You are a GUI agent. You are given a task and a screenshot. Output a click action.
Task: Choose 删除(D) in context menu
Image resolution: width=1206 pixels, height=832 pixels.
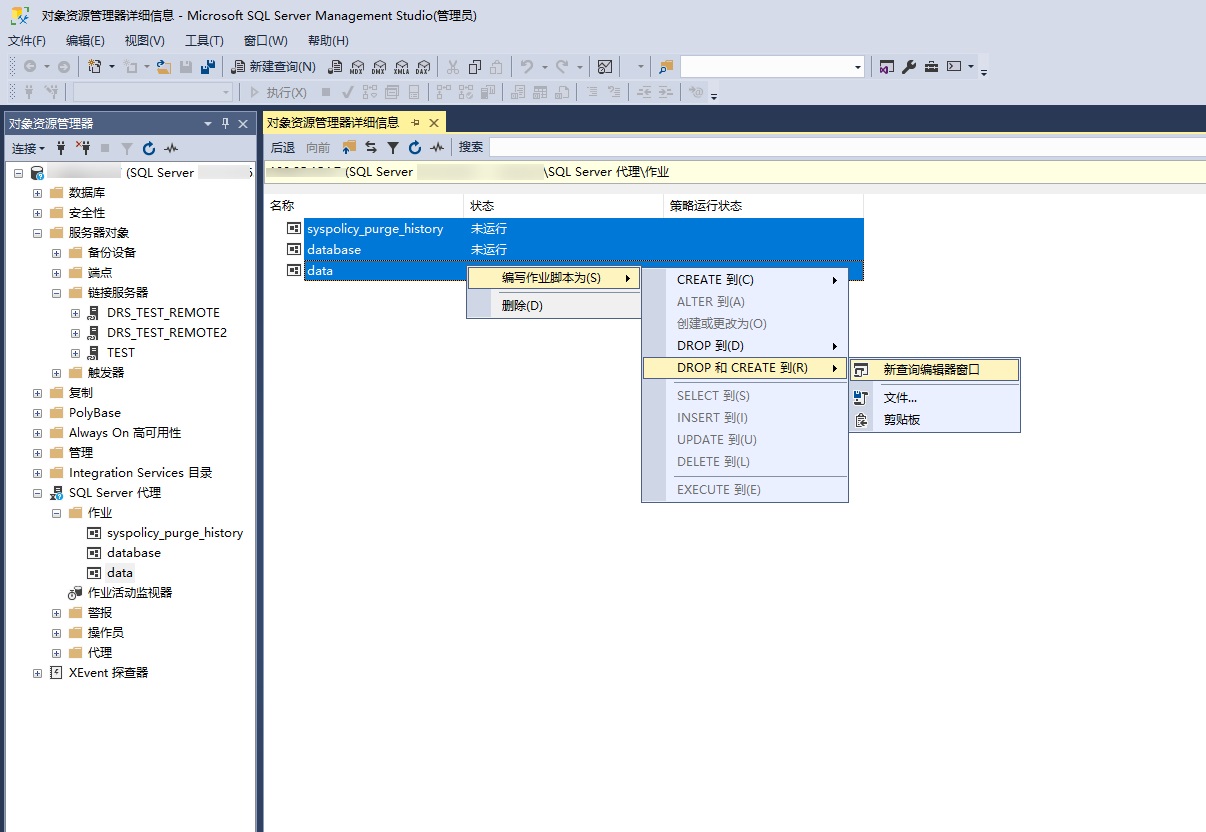(x=554, y=306)
